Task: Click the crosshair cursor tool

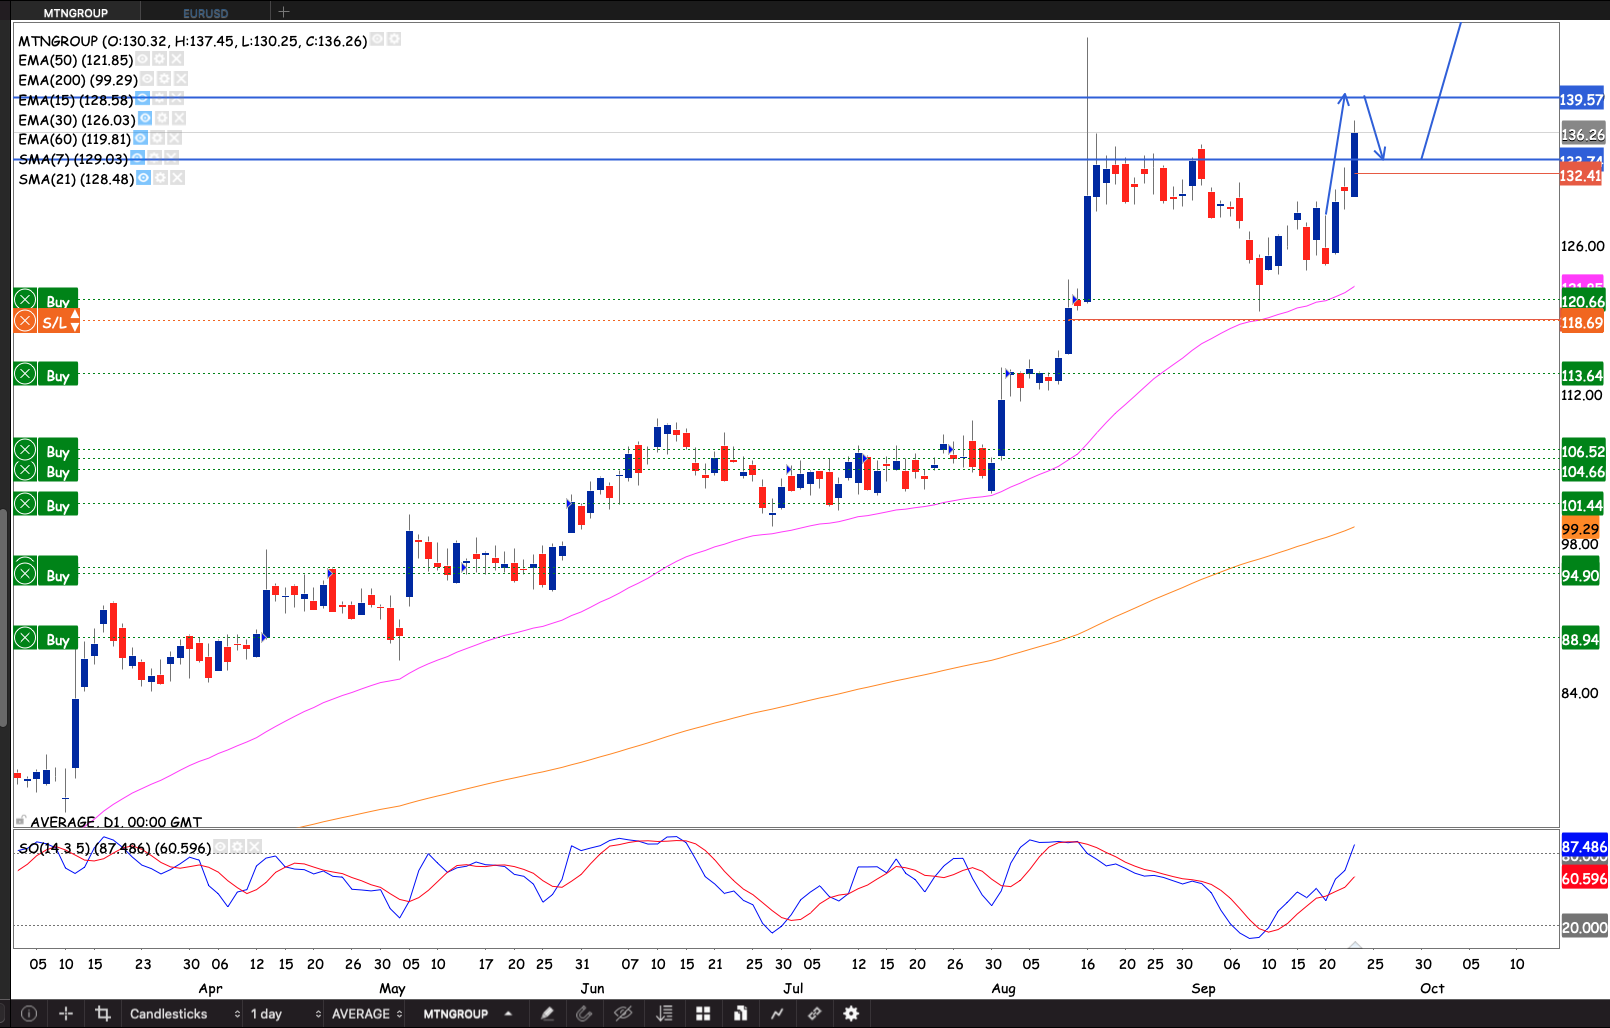Action: coord(66,1013)
